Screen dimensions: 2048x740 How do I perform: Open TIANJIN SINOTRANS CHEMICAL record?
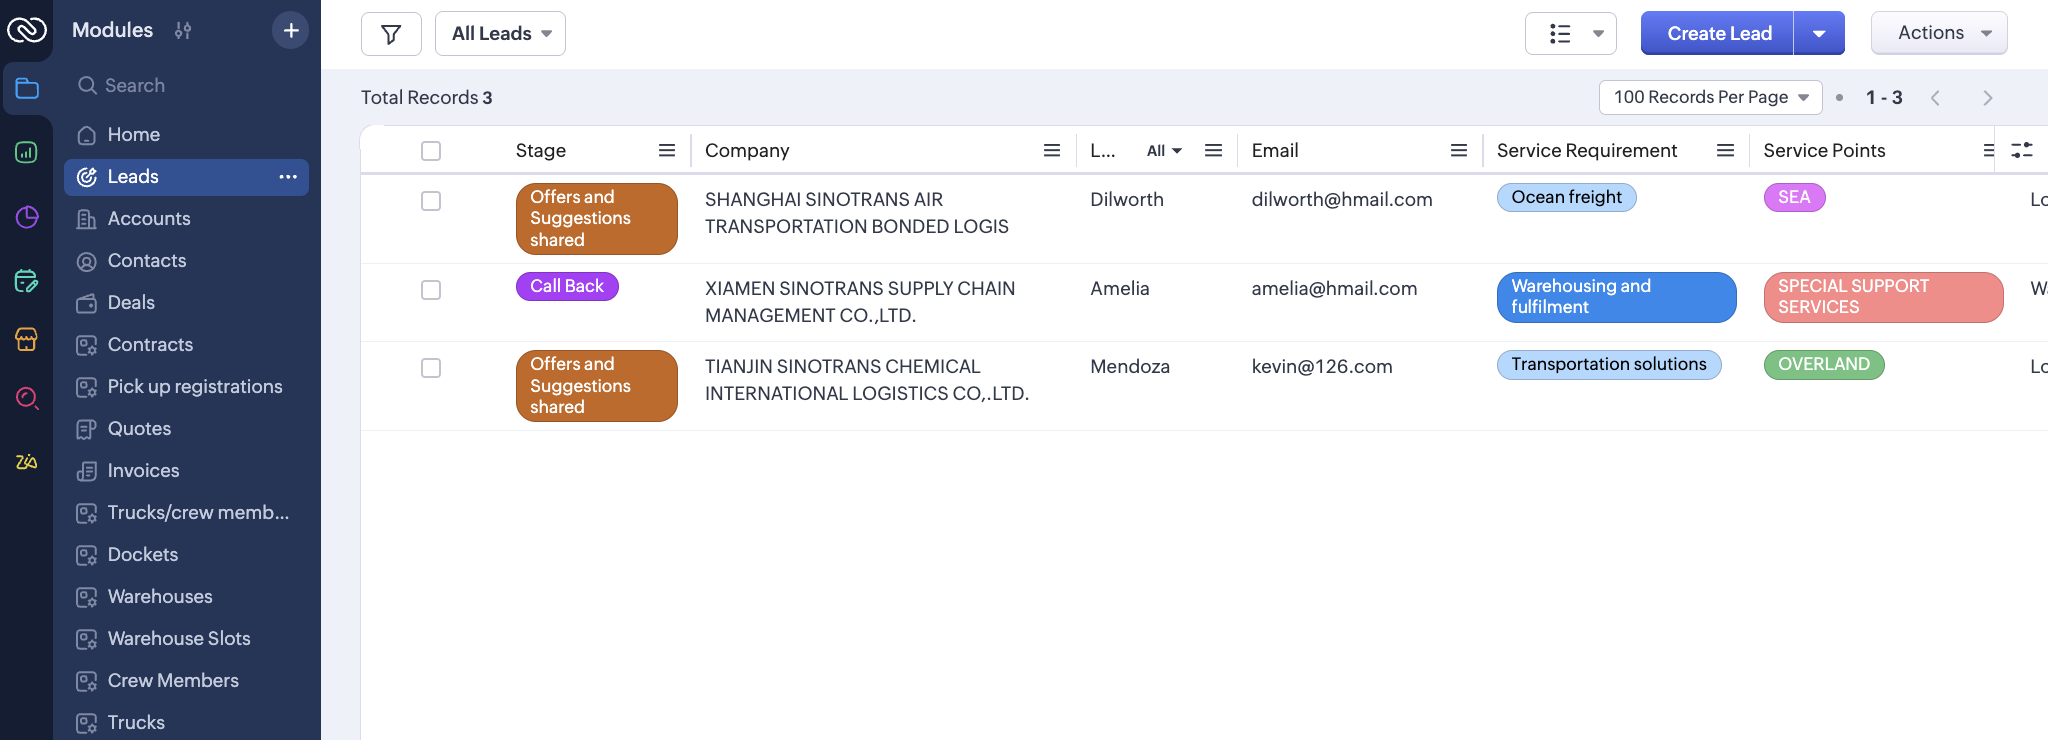click(867, 380)
